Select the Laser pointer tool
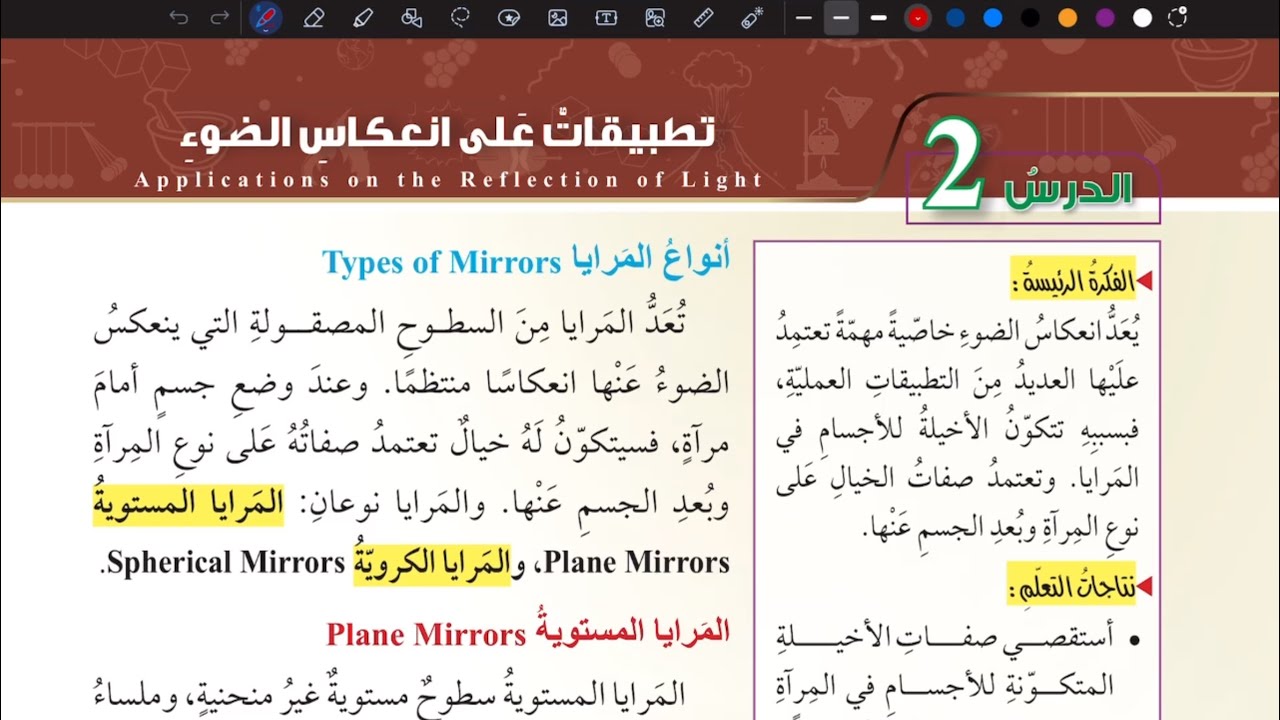Viewport: 1280px width, 720px height. tap(752, 18)
